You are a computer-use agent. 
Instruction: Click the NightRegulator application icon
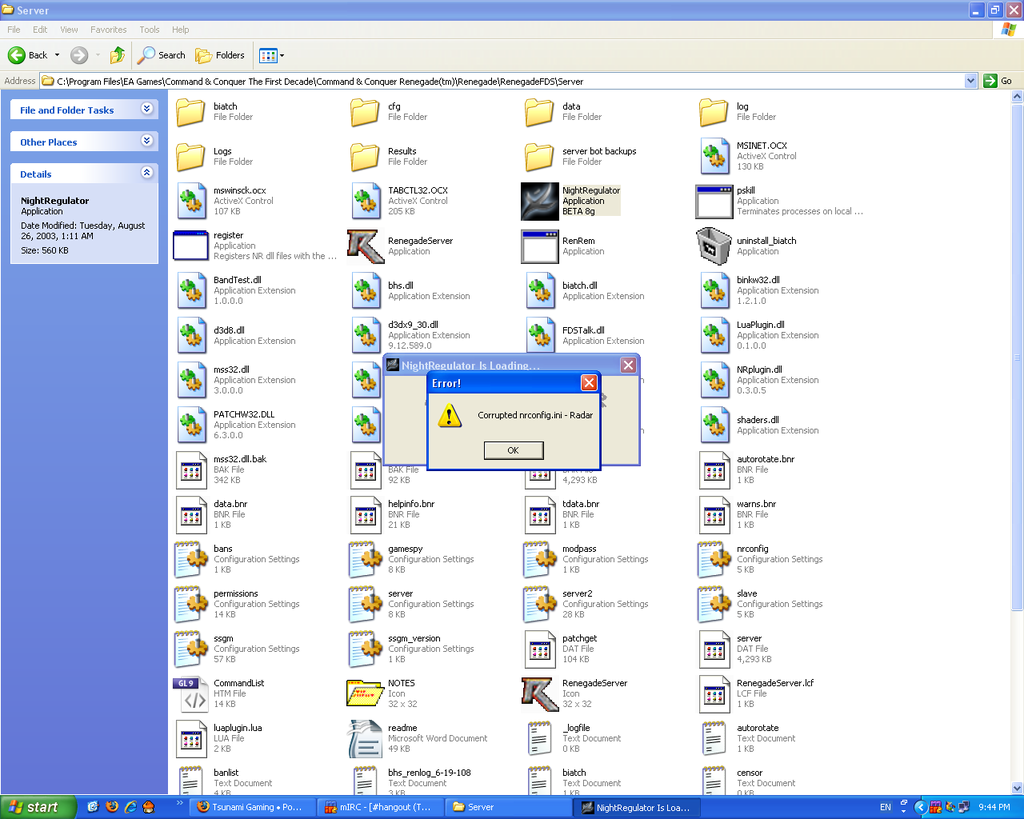(539, 201)
